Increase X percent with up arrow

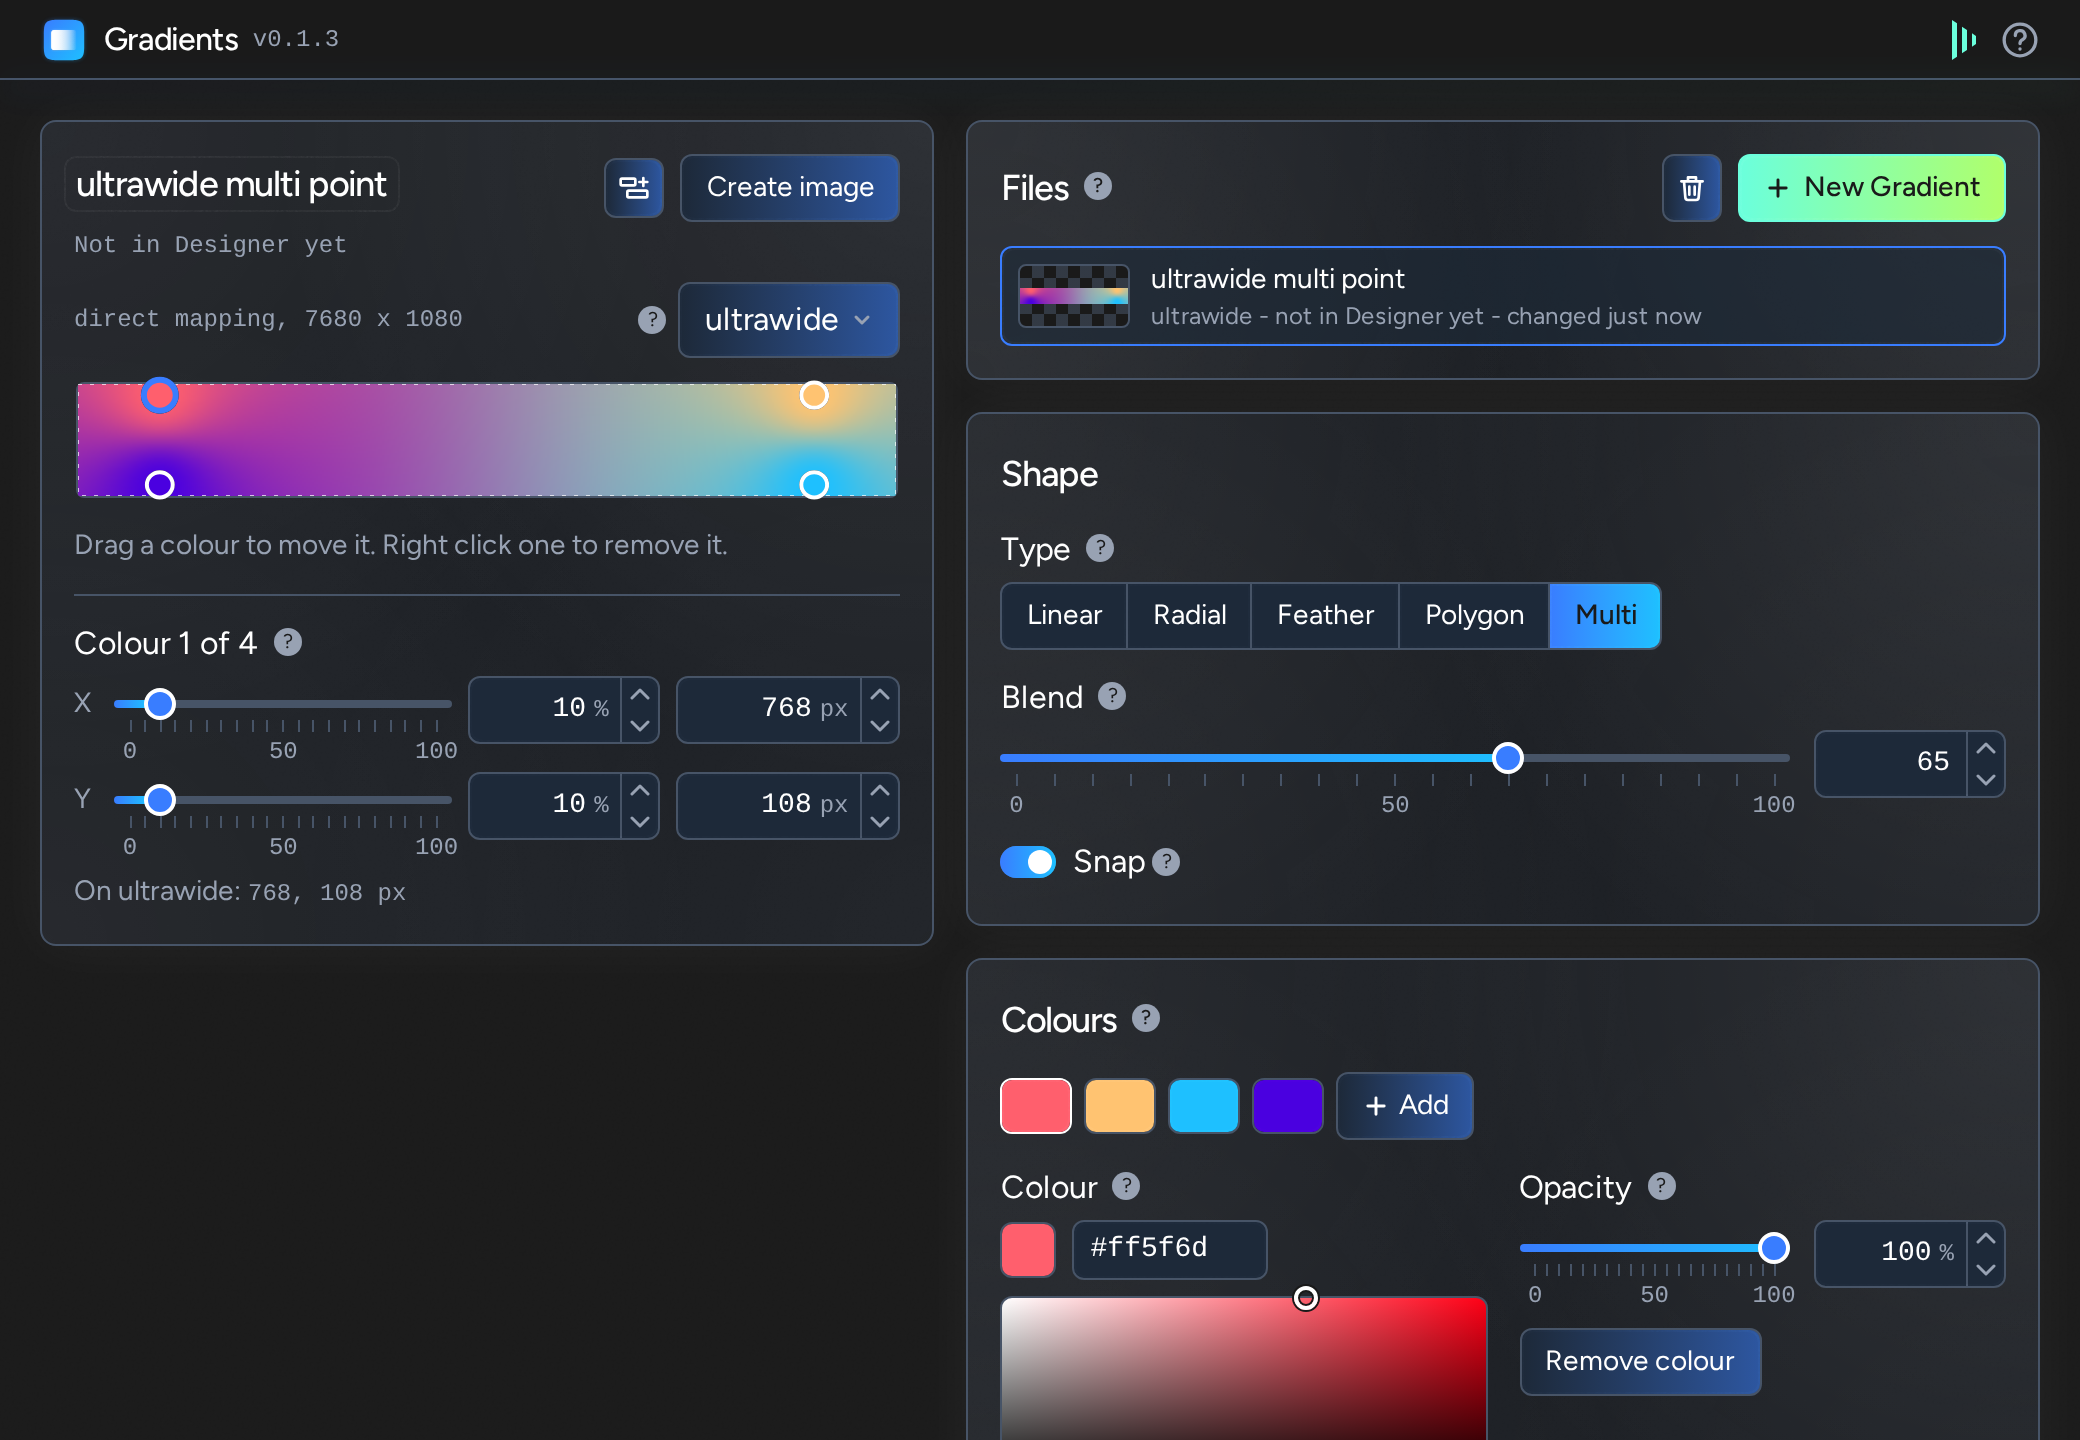pyautogui.click(x=640, y=694)
